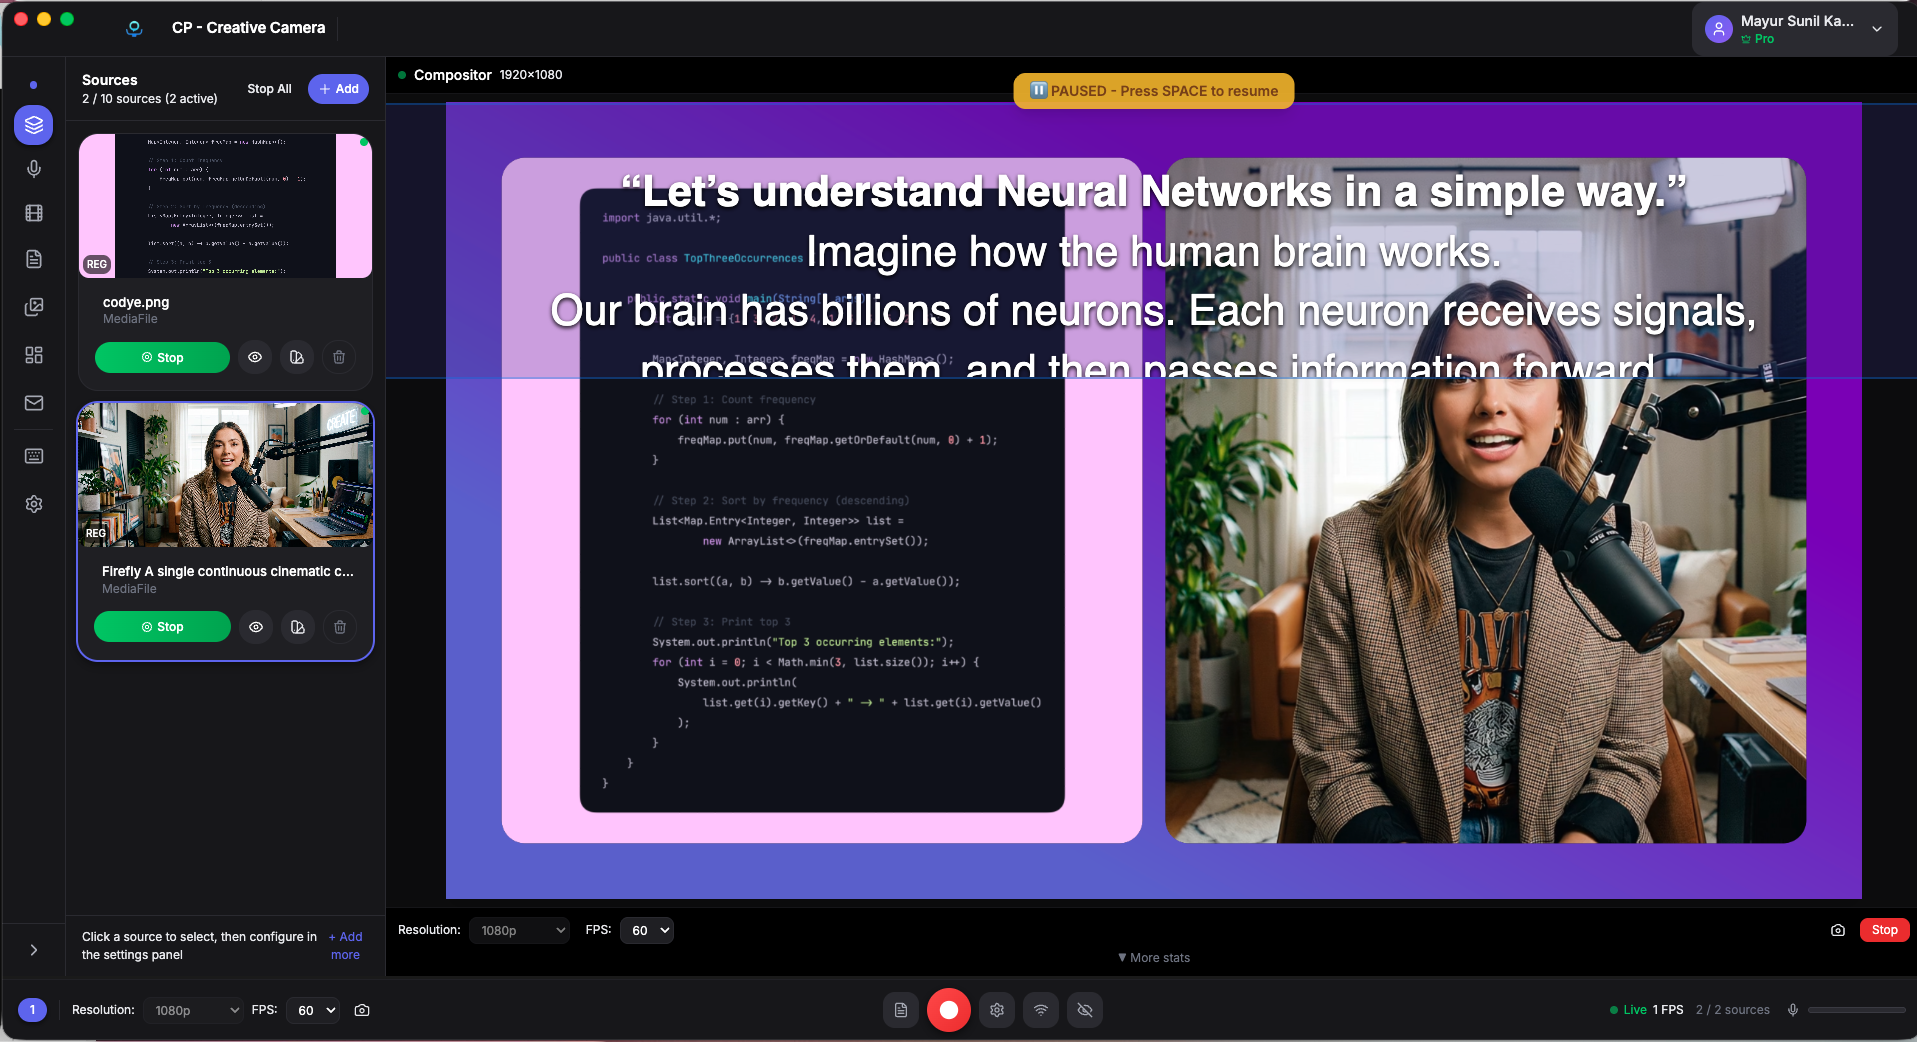Screen dimensions: 1917x1042
Task: Click the camera snapshot icon near Stop
Action: click(x=1838, y=930)
